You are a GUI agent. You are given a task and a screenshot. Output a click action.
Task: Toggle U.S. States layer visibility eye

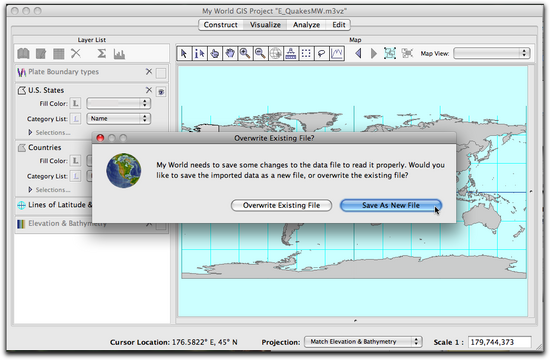pyautogui.click(x=161, y=92)
